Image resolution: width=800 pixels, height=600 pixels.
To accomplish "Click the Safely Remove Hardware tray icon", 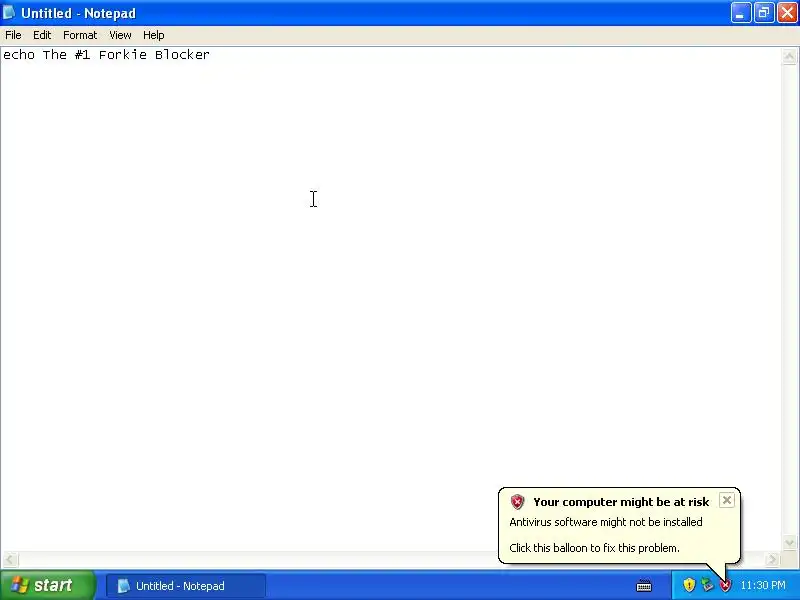I will click(x=707, y=585).
